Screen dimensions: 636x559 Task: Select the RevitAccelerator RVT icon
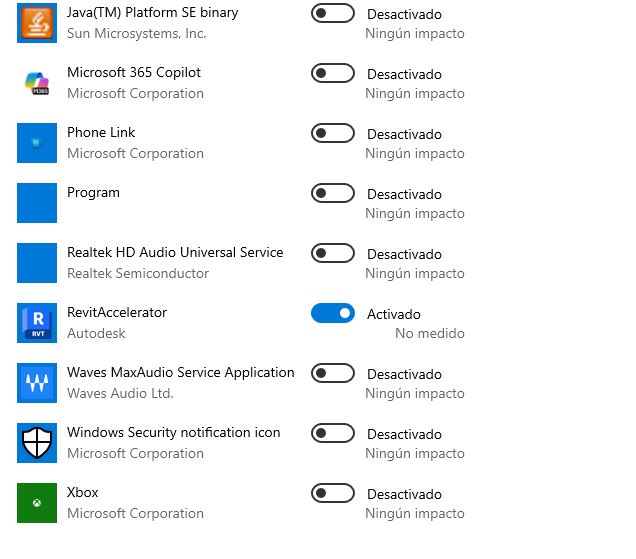(x=37, y=323)
